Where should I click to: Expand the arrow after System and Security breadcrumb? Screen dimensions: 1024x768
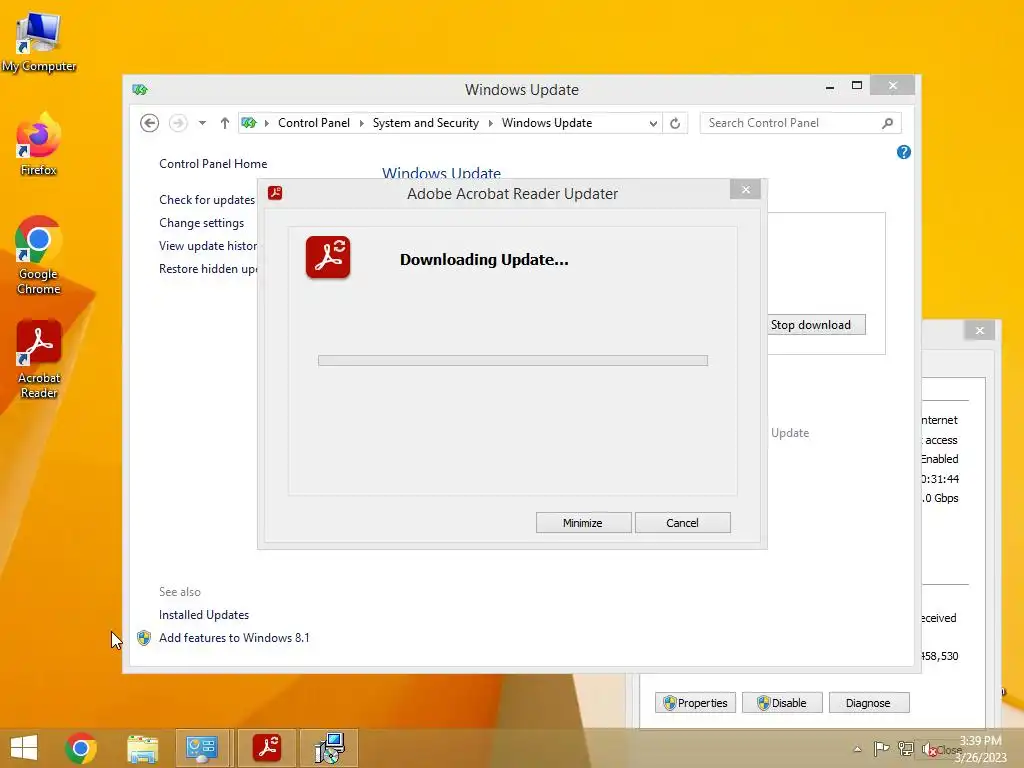pyautogui.click(x=490, y=123)
